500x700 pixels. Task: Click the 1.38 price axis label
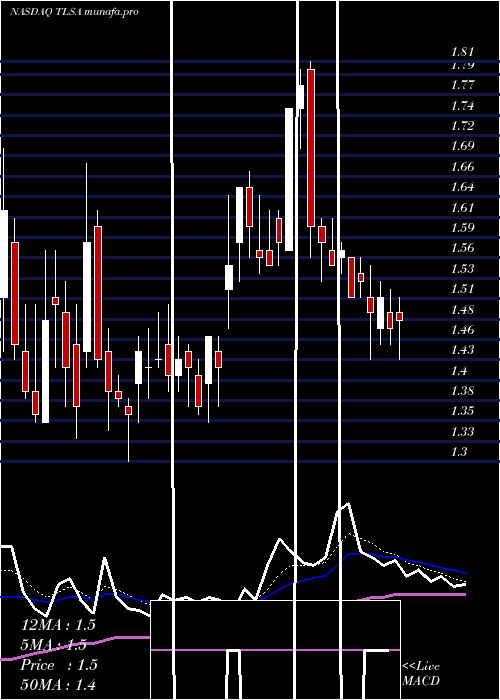[462, 391]
